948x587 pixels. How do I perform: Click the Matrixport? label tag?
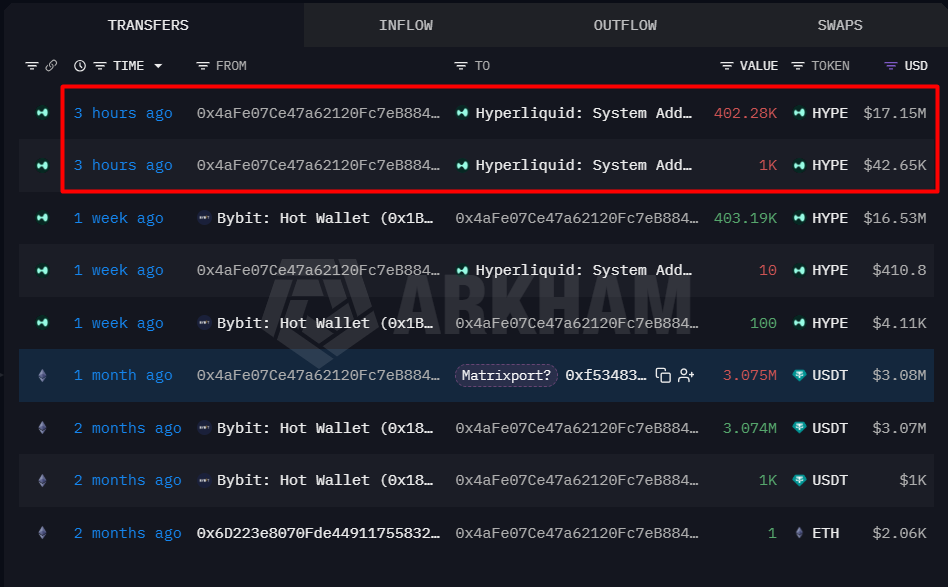(506, 375)
